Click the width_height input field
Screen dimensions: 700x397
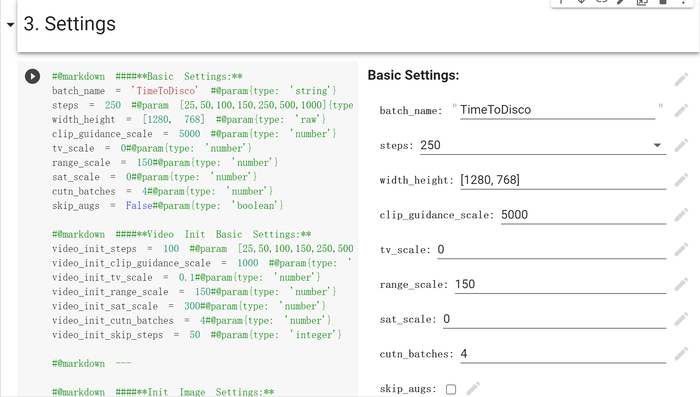(563, 180)
